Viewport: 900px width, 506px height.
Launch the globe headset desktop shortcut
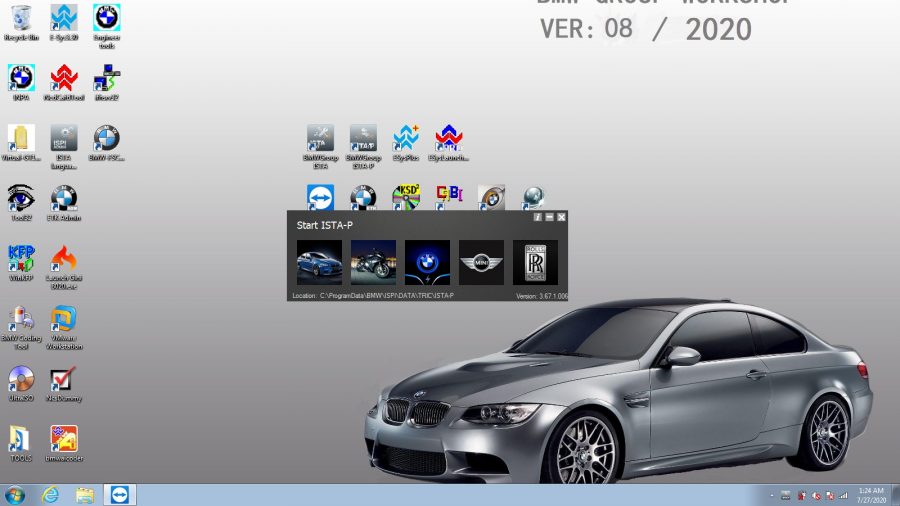pyautogui.click(x=533, y=197)
